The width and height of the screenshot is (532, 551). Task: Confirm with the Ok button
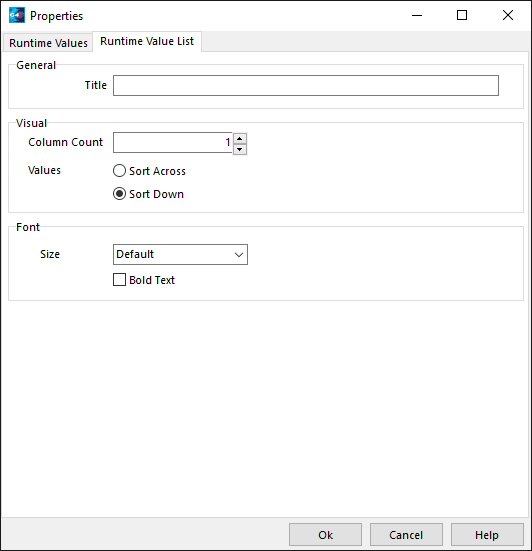[x=325, y=535]
